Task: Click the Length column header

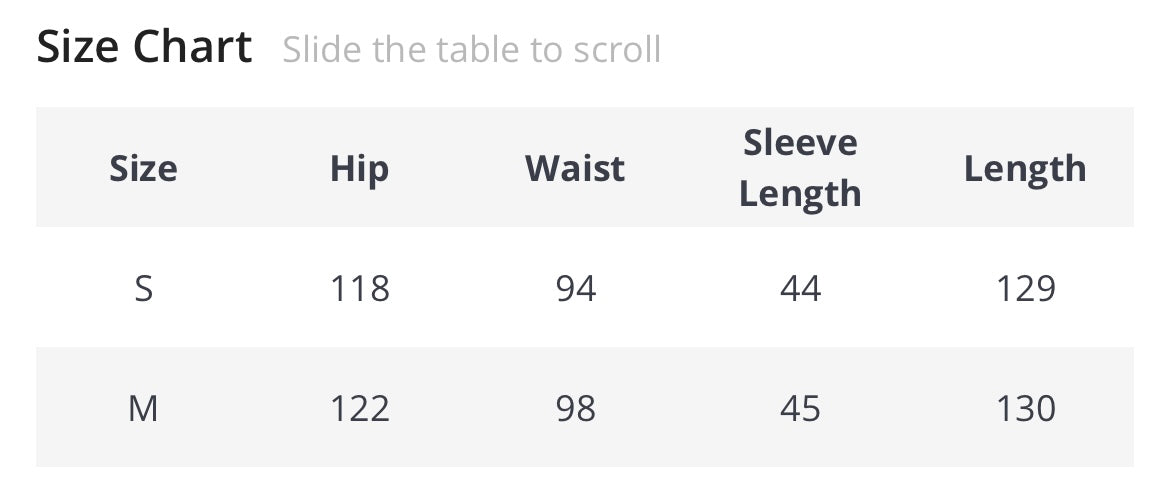Action: coord(1025,168)
